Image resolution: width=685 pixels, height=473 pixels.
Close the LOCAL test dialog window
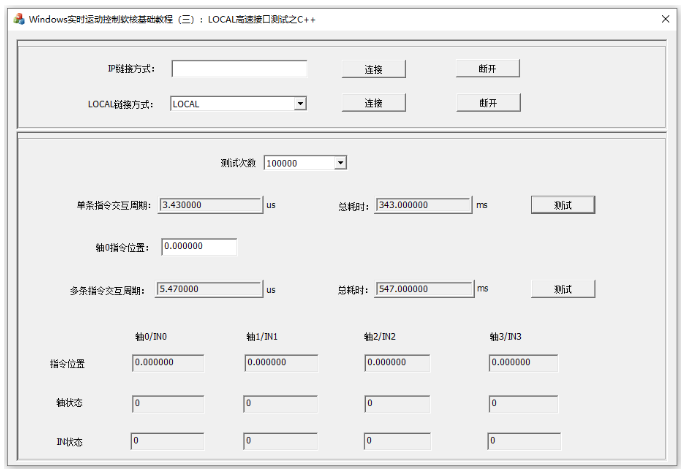coord(665,19)
